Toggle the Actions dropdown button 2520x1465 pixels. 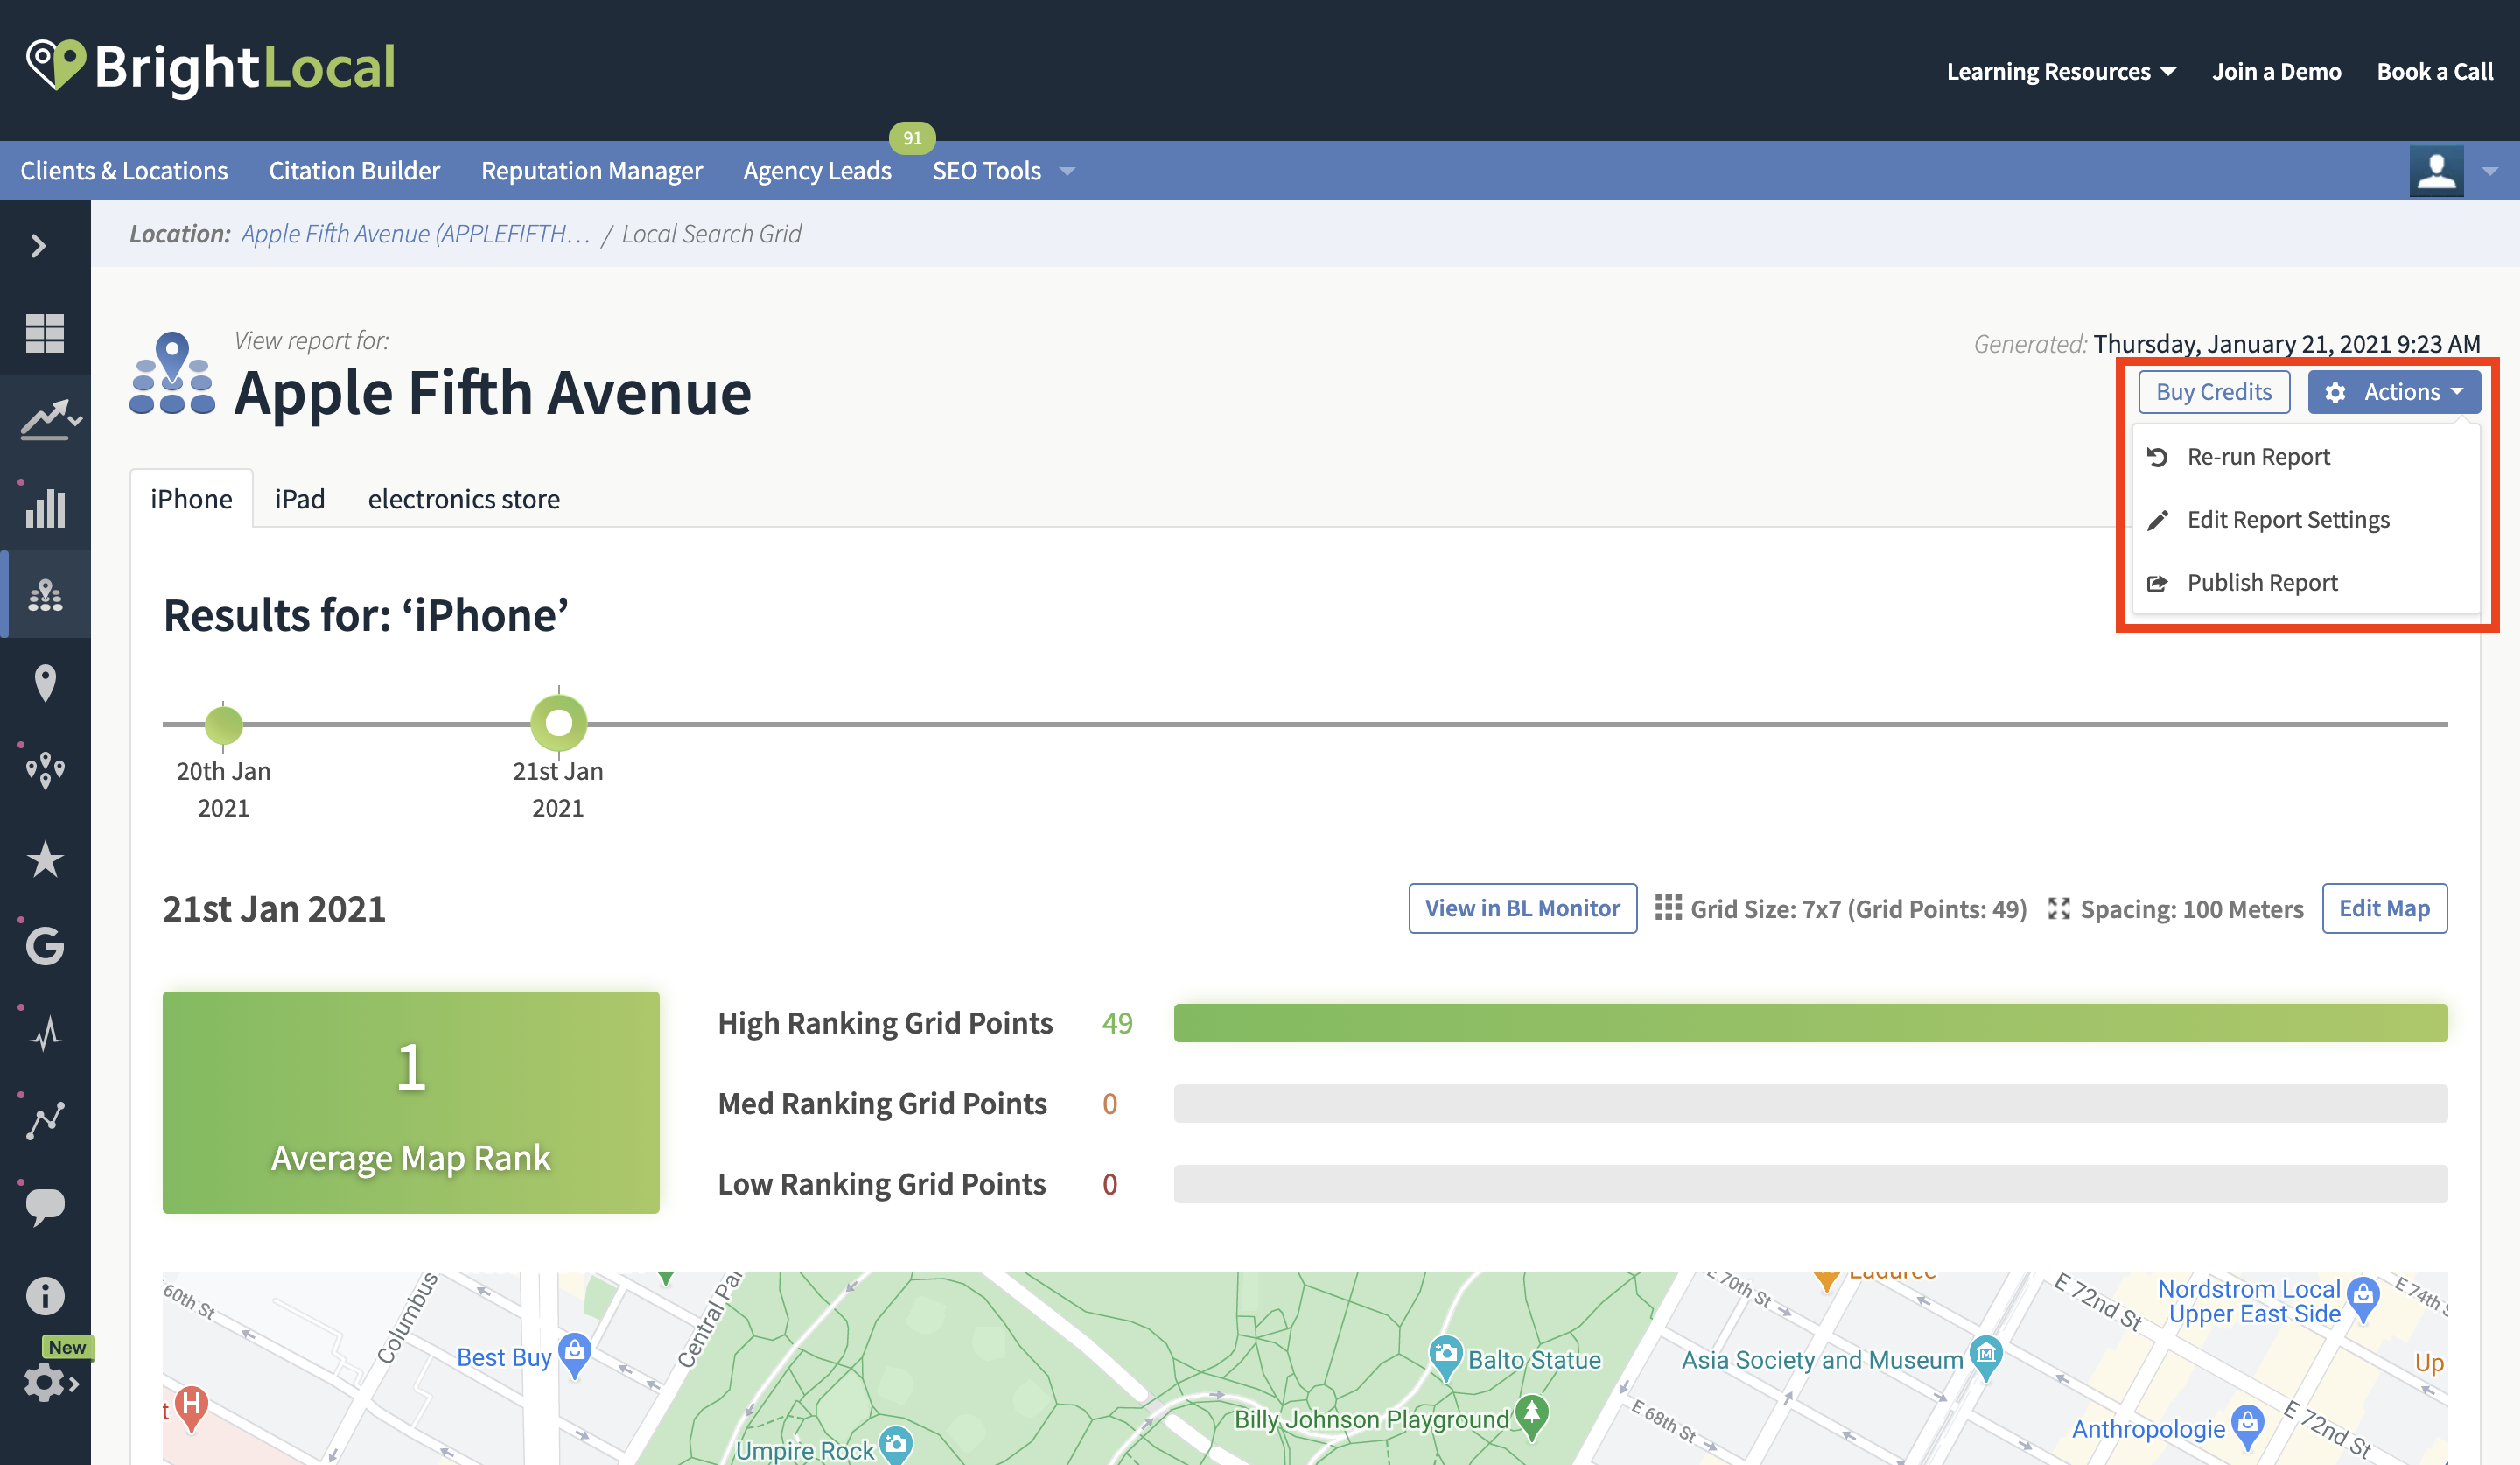2393,391
